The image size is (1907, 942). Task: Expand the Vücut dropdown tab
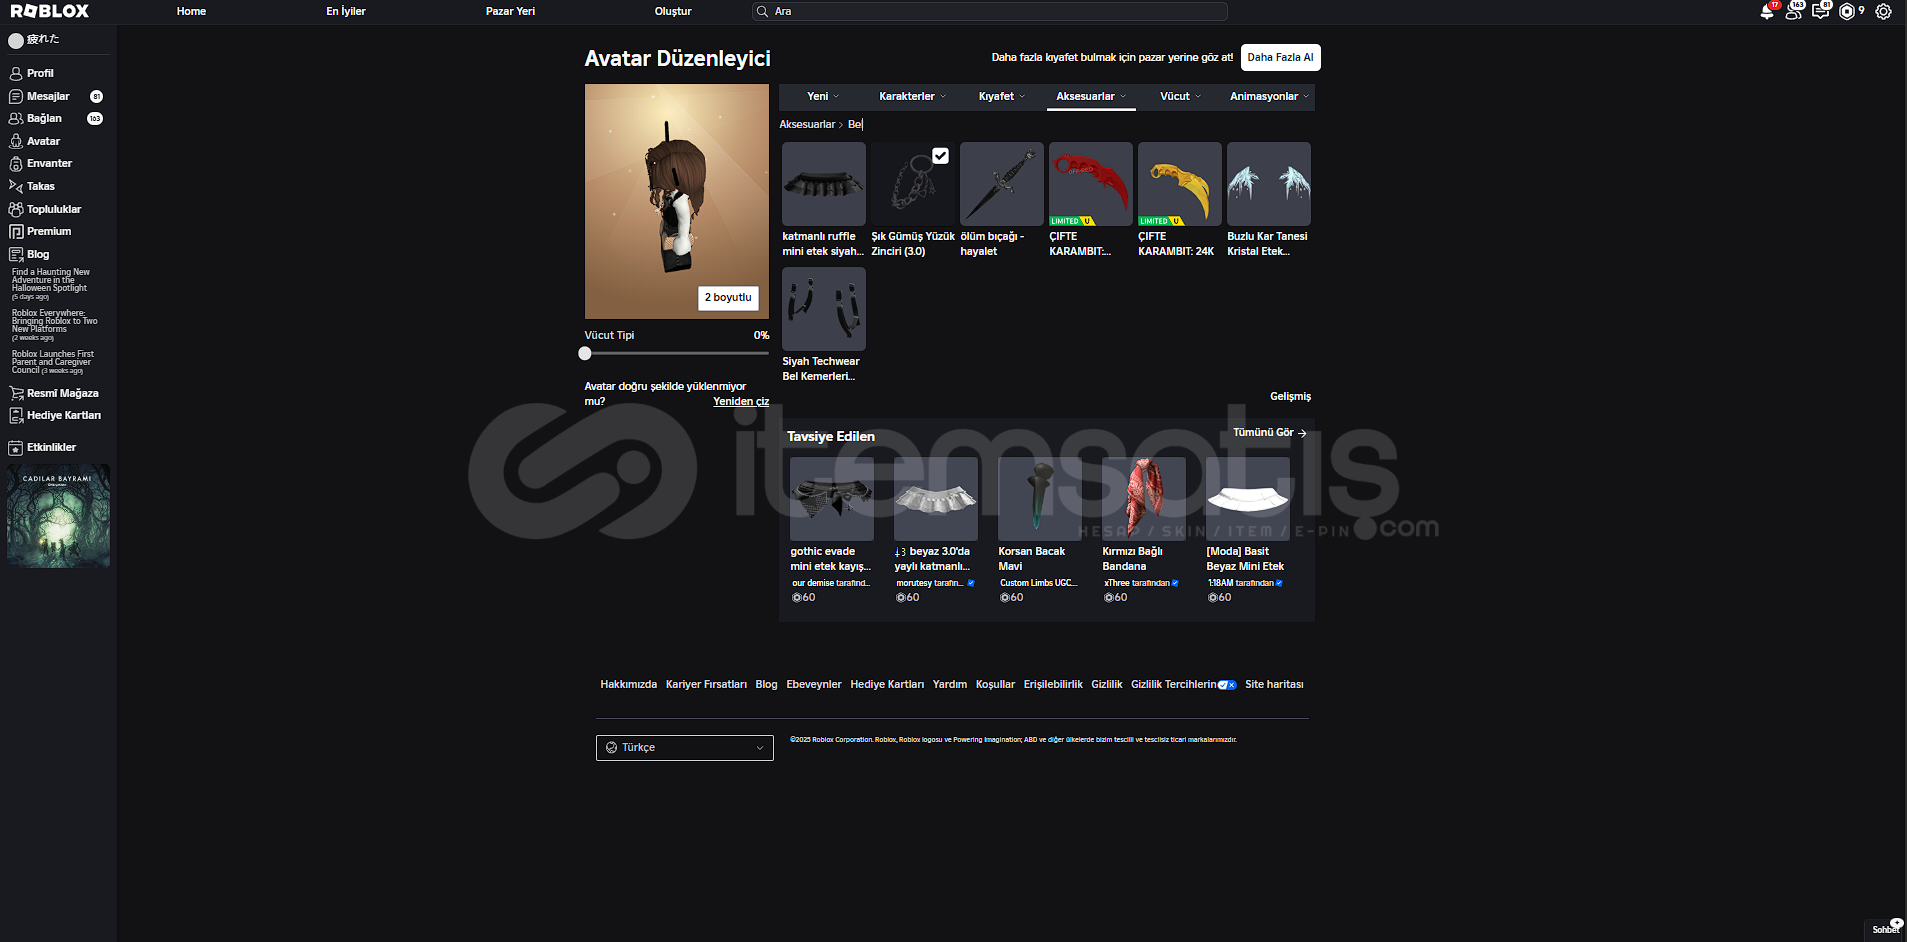(1180, 96)
